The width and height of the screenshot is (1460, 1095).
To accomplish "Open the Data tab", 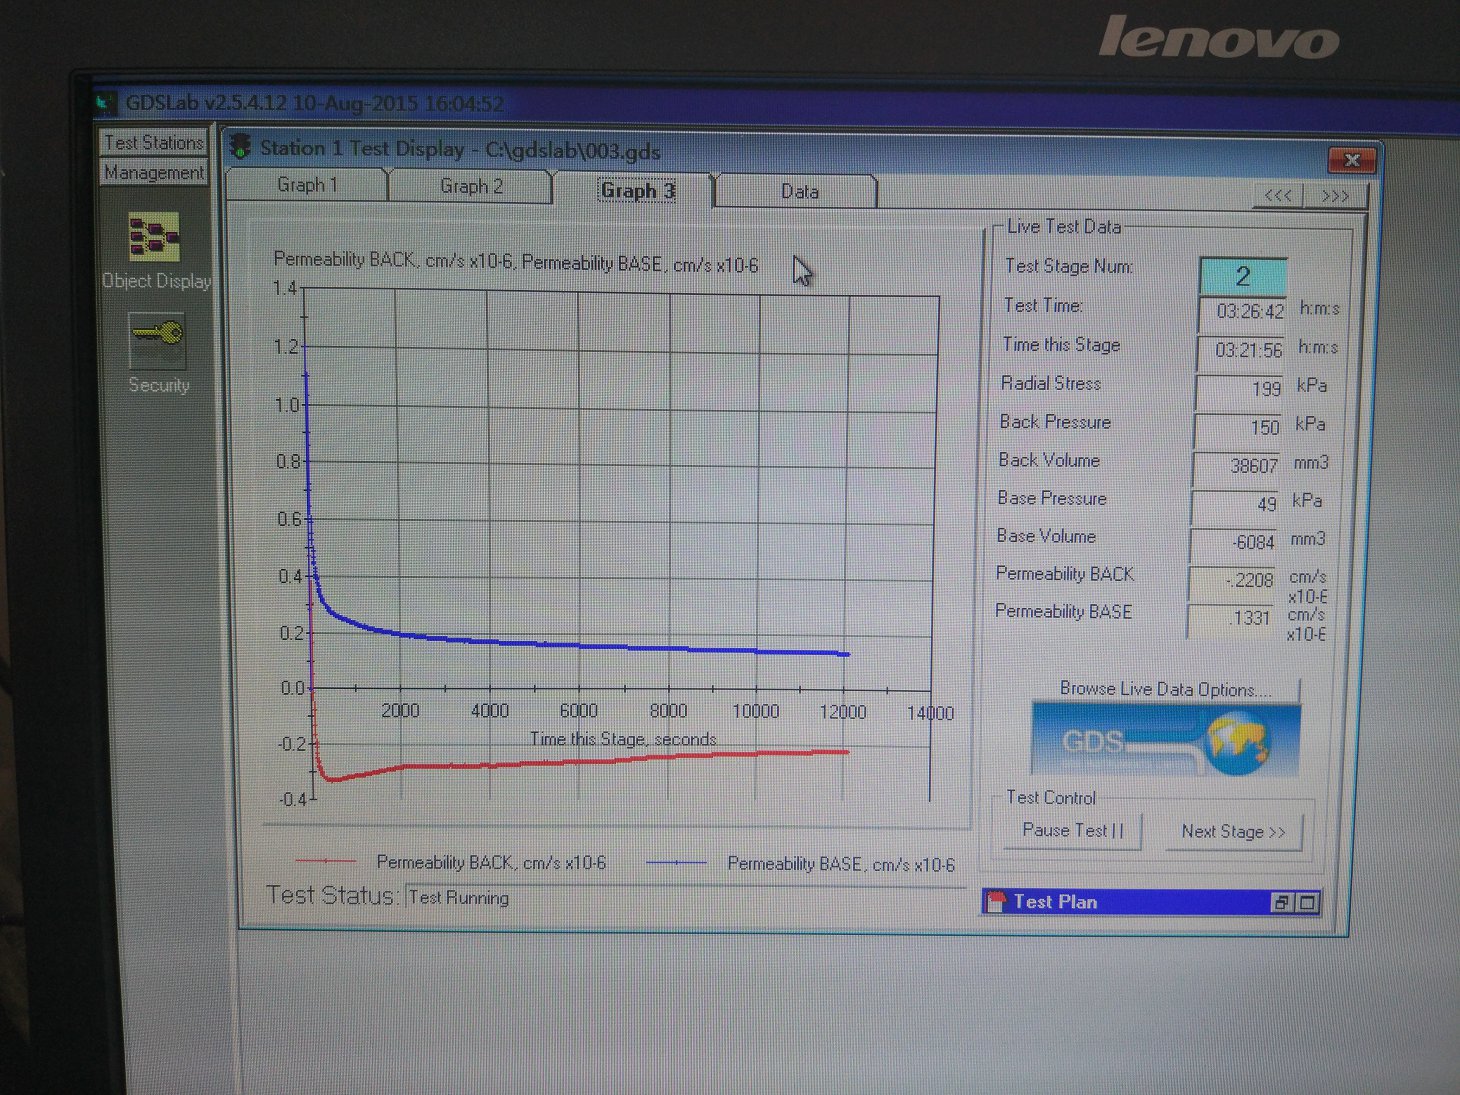I will point(799,191).
